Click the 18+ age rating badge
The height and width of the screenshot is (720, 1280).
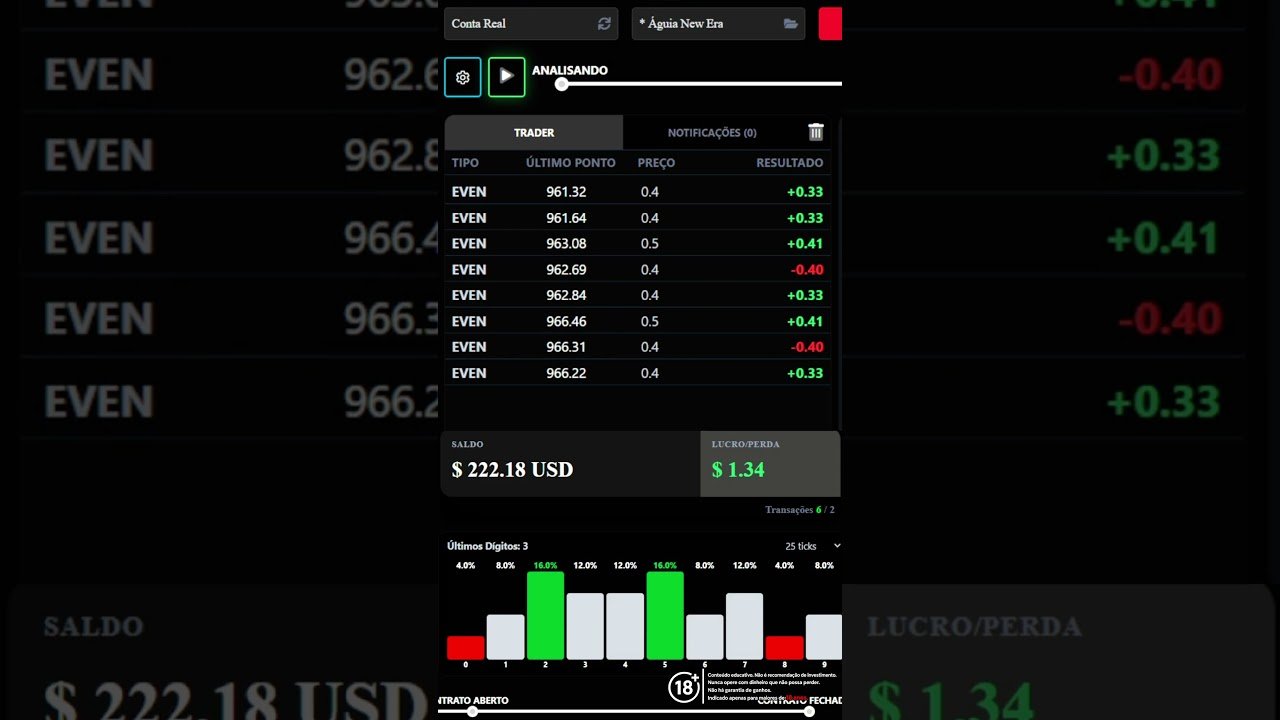[684, 687]
